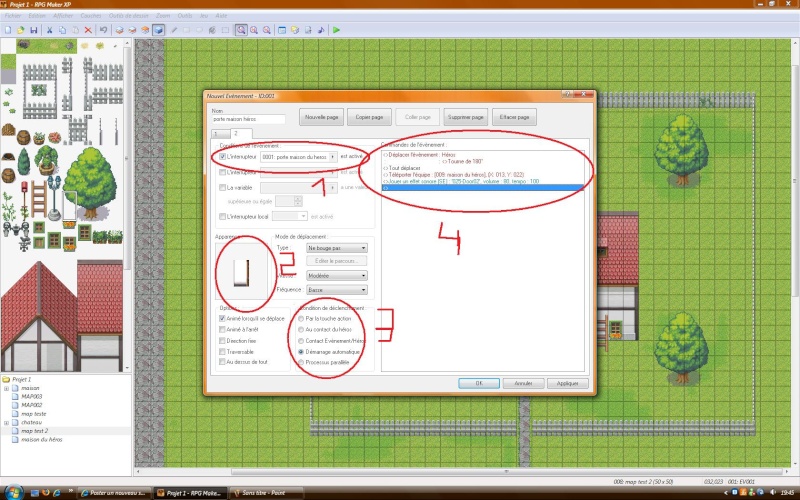
Task: Select maison du héros map in tree
Action: pyautogui.click(x=41, y=439)
